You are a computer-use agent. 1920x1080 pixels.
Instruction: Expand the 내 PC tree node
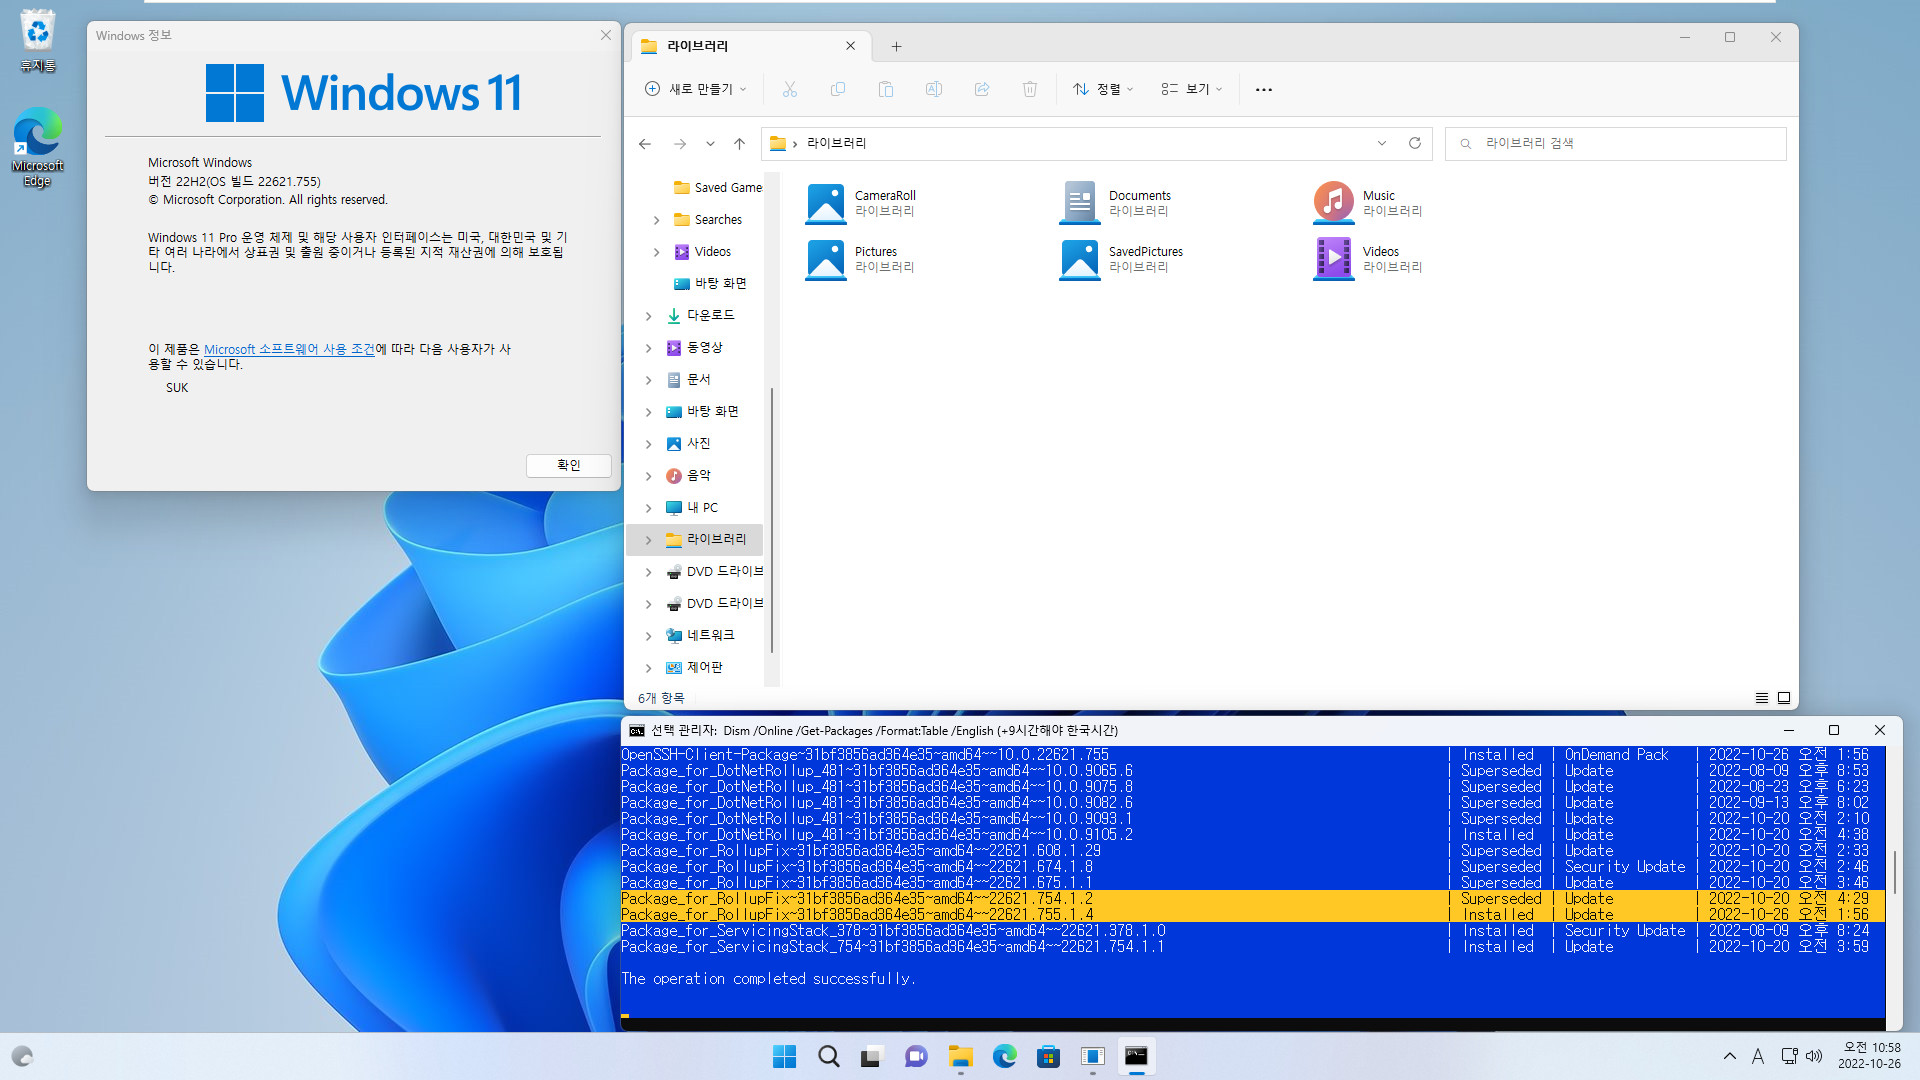point(648,508)
